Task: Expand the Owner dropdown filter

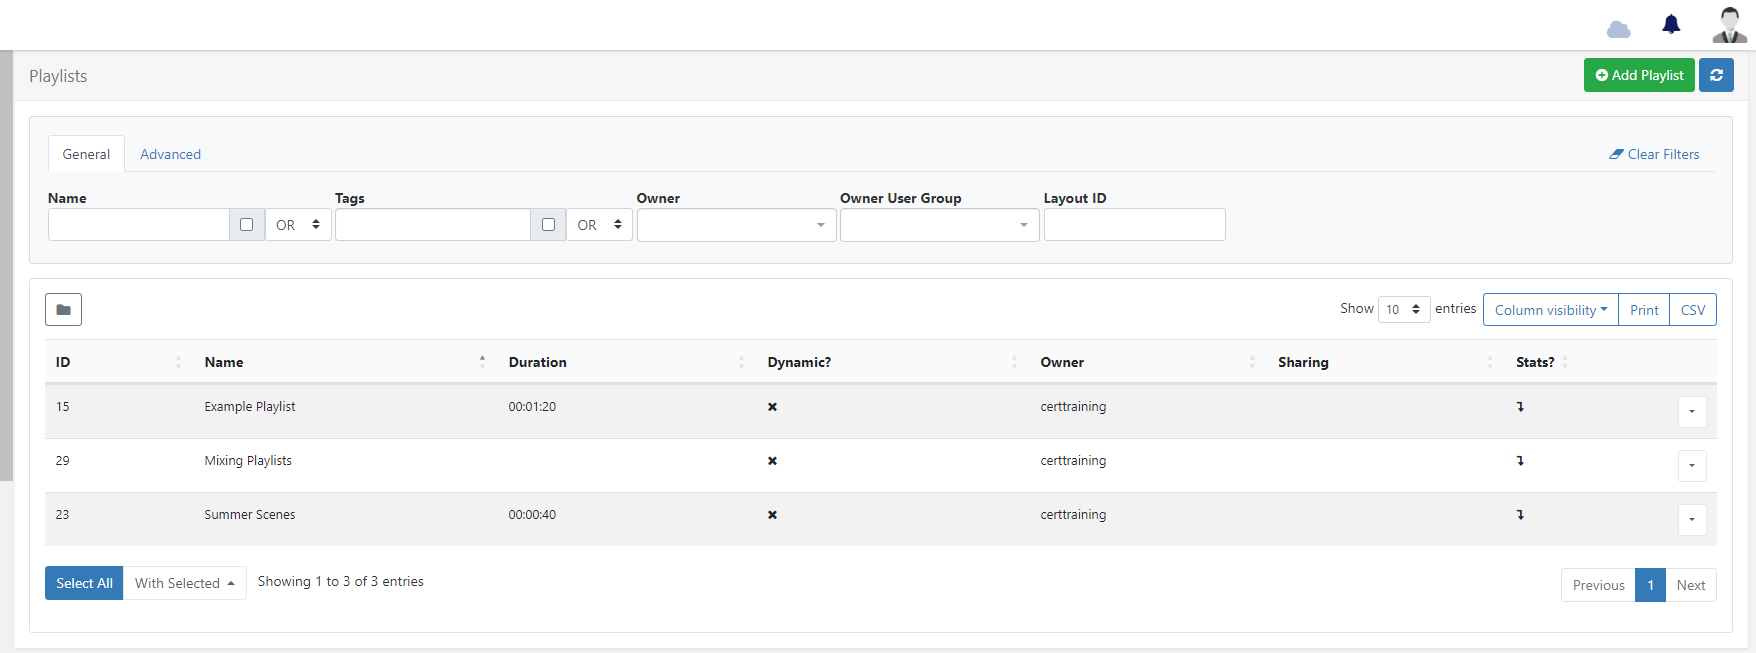Action: (736, 225)
